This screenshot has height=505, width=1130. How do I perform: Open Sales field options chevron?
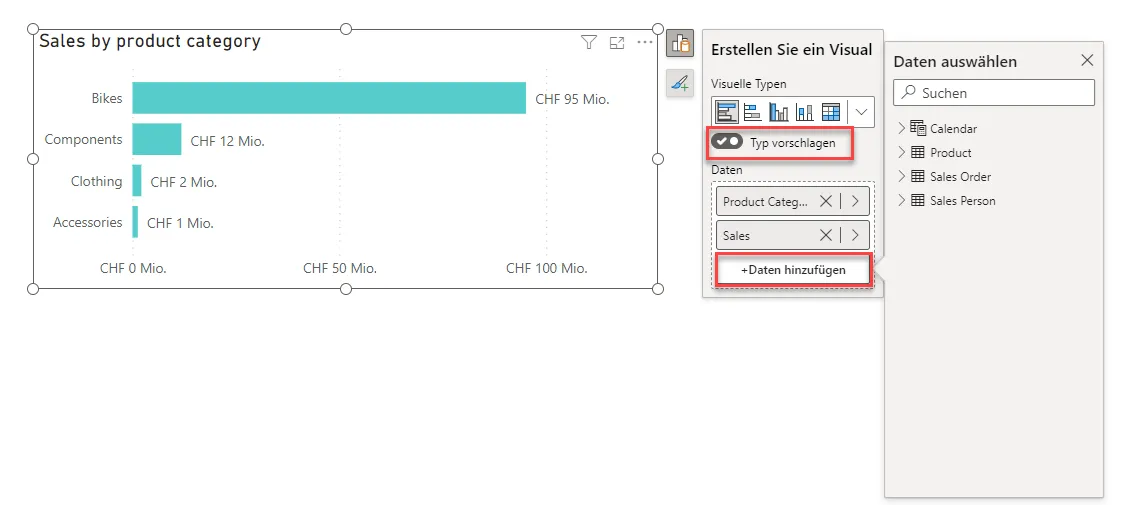[x=855, y=236]
